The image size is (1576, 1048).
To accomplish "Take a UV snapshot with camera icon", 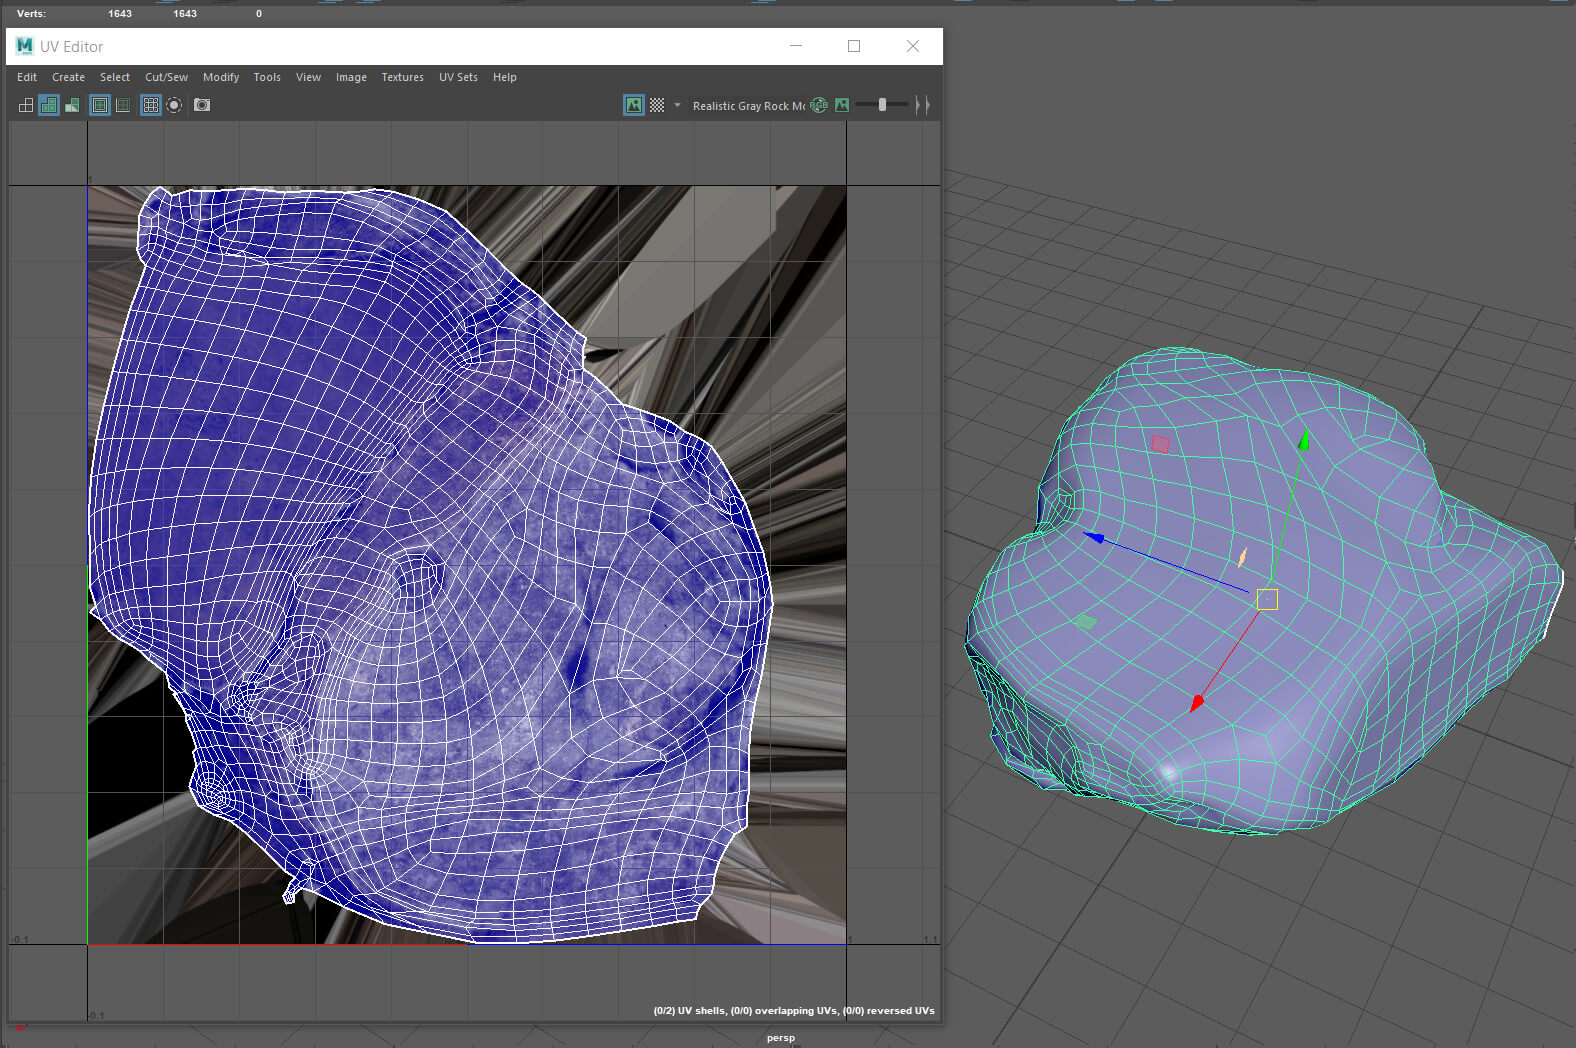I will tap(202, 105).
